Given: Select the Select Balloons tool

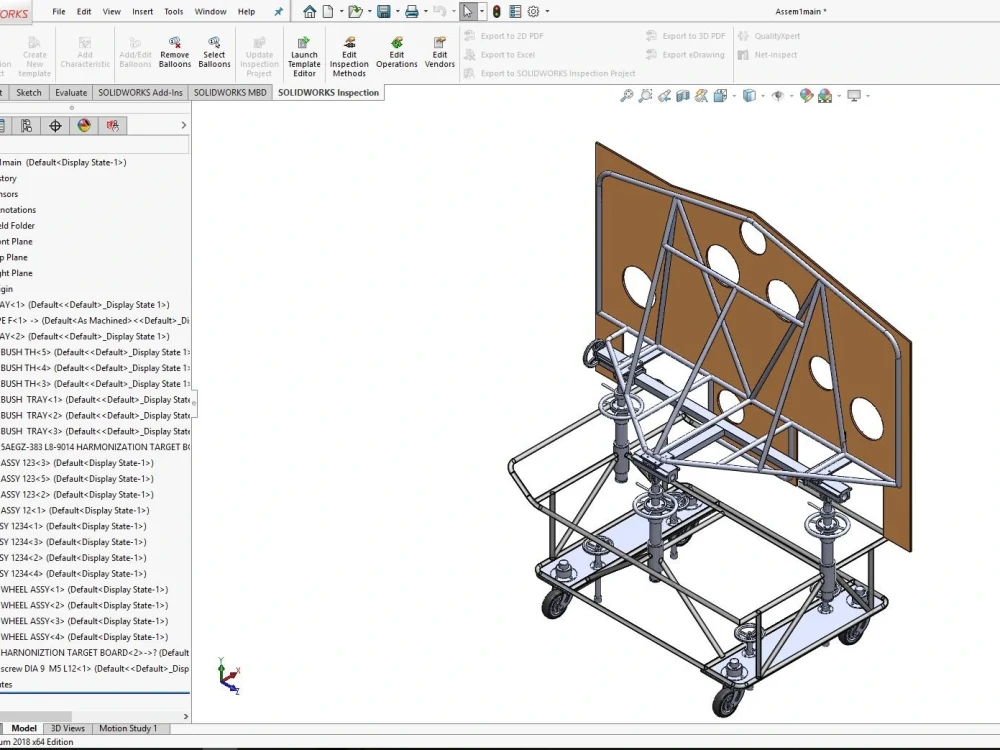Looking at the screenshot, I should [x=214, y=50].
